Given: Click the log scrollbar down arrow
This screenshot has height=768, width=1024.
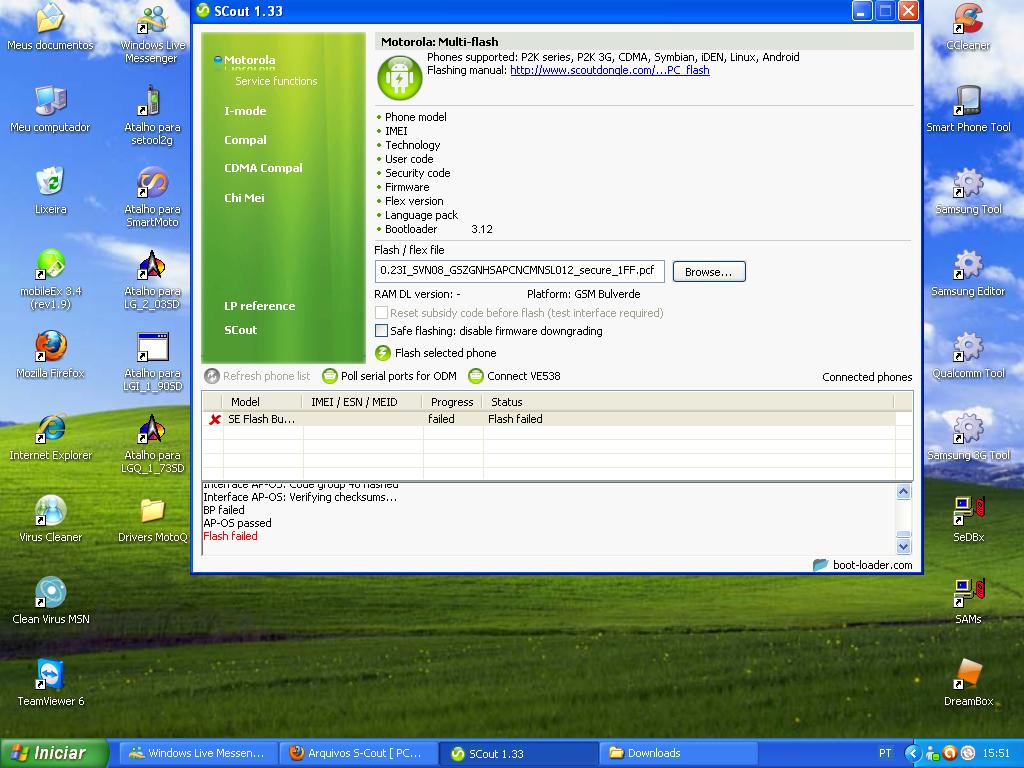Looking at the screenshot, I should [x=904, y=546].
